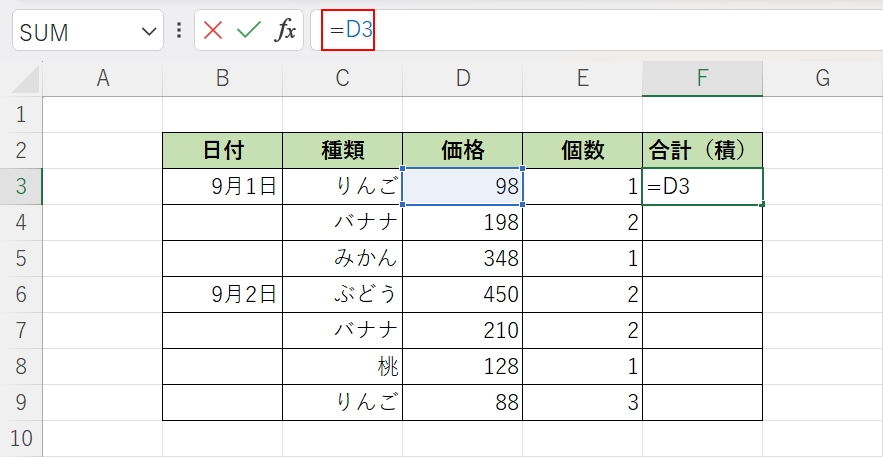Click cell containing 桃

click(x=342, y=366)
